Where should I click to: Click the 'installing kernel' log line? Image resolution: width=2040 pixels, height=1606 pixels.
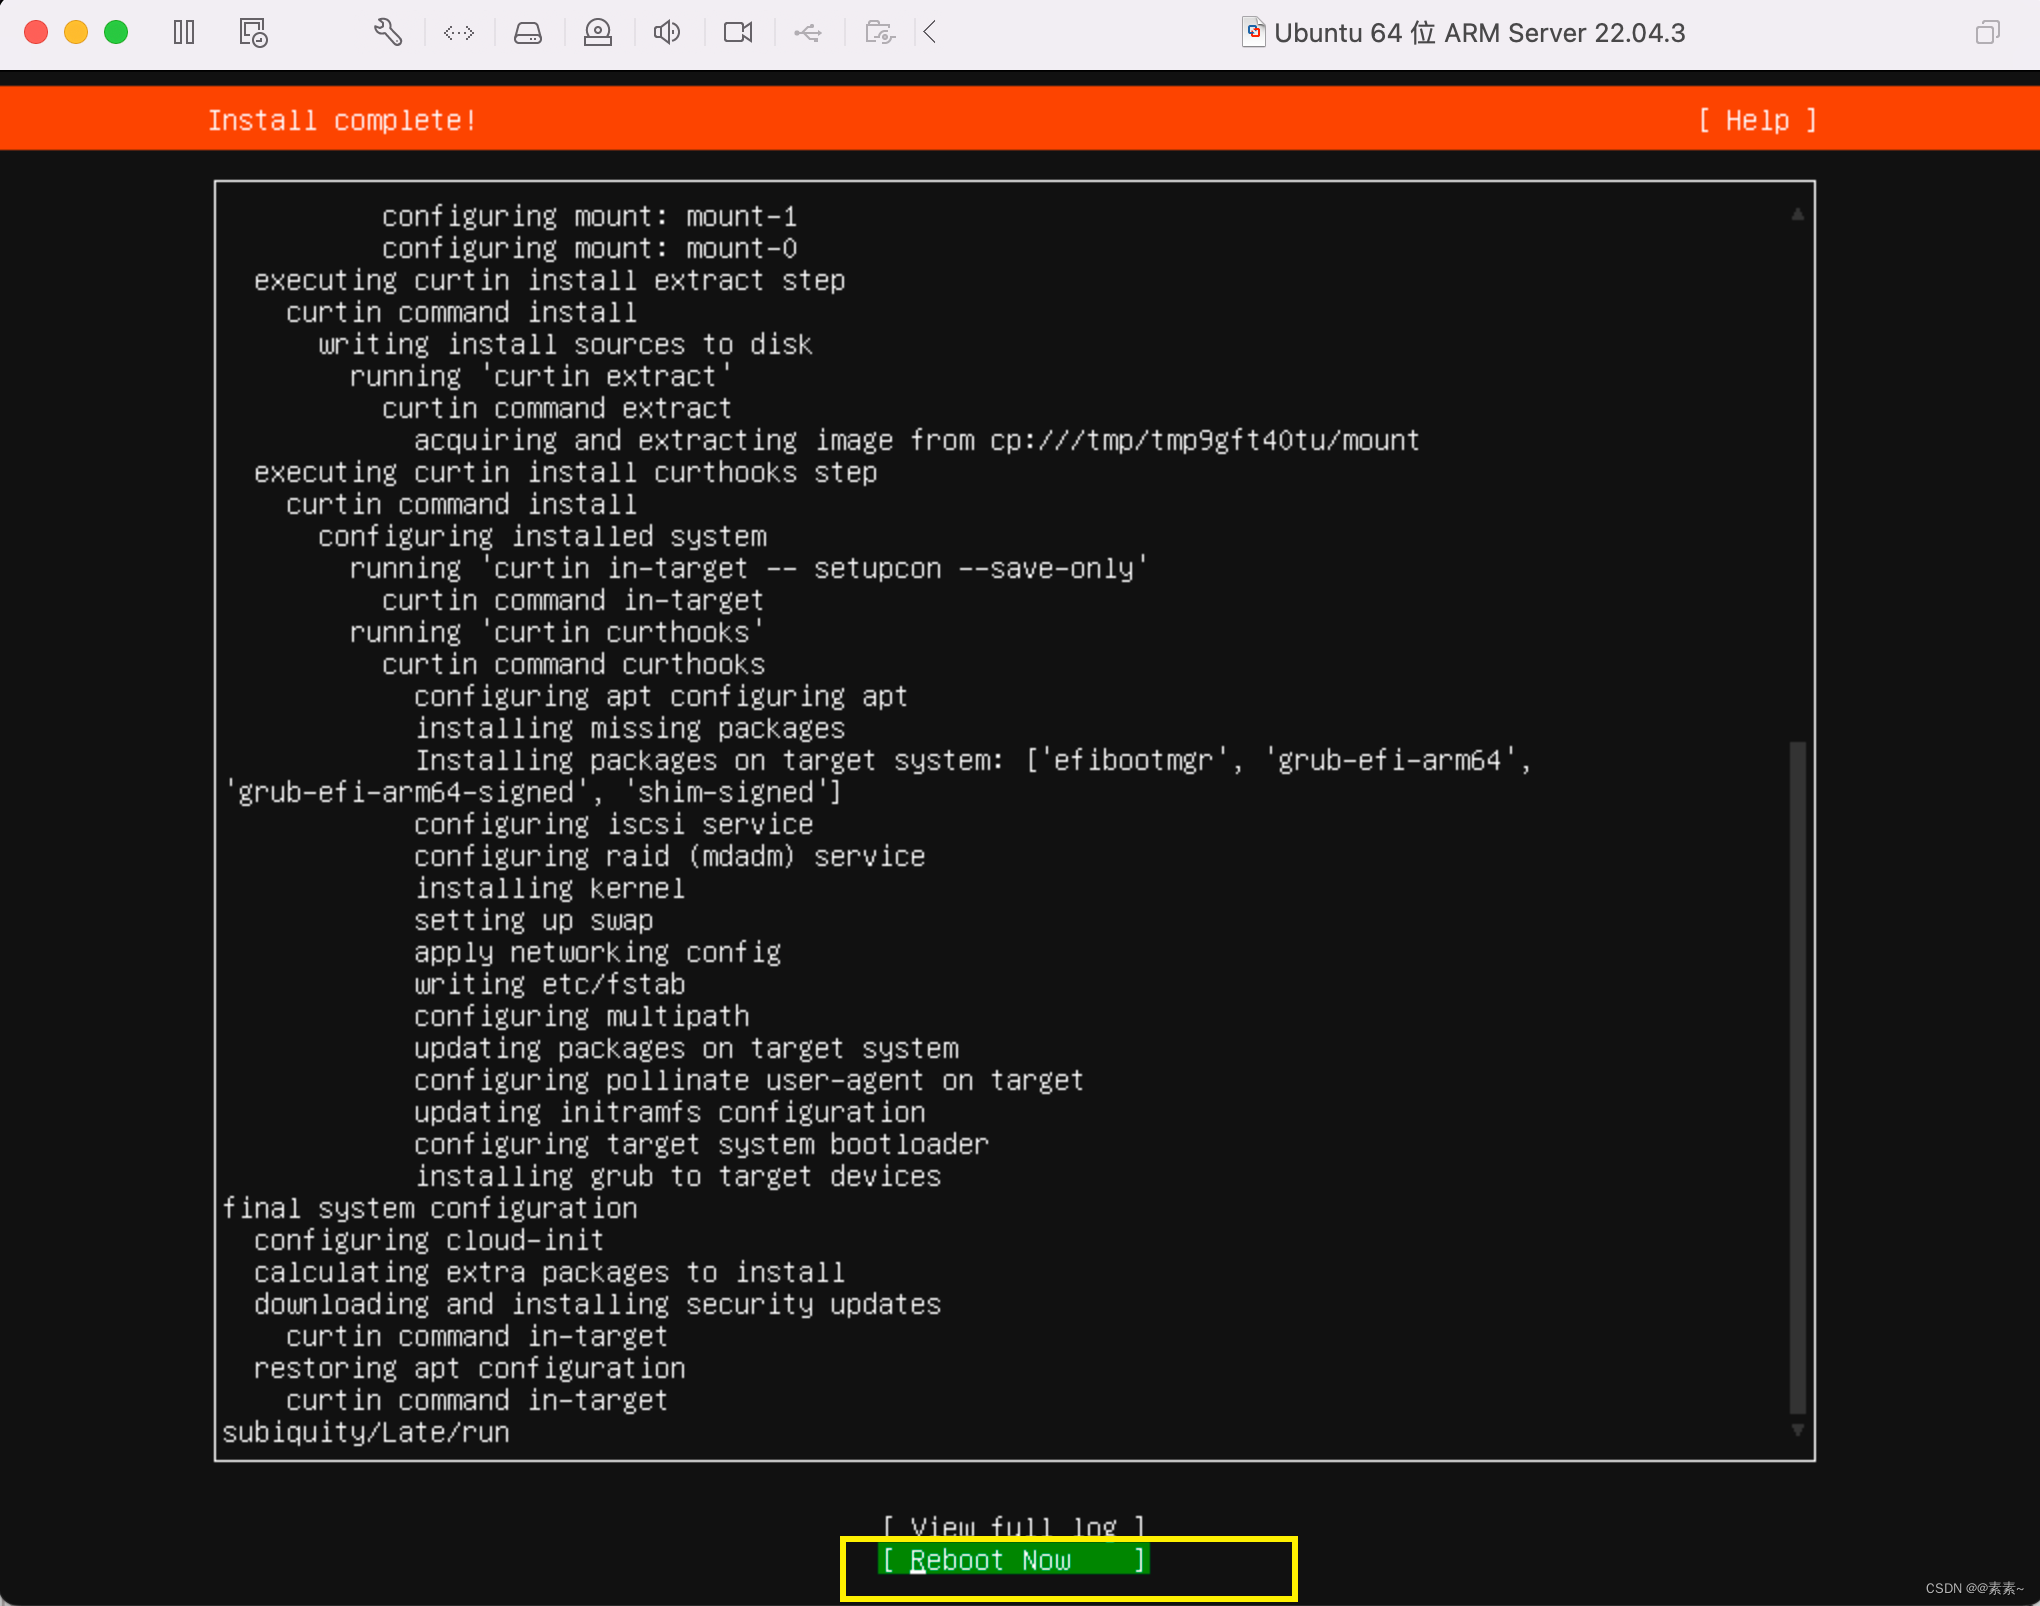pos(550,888)
